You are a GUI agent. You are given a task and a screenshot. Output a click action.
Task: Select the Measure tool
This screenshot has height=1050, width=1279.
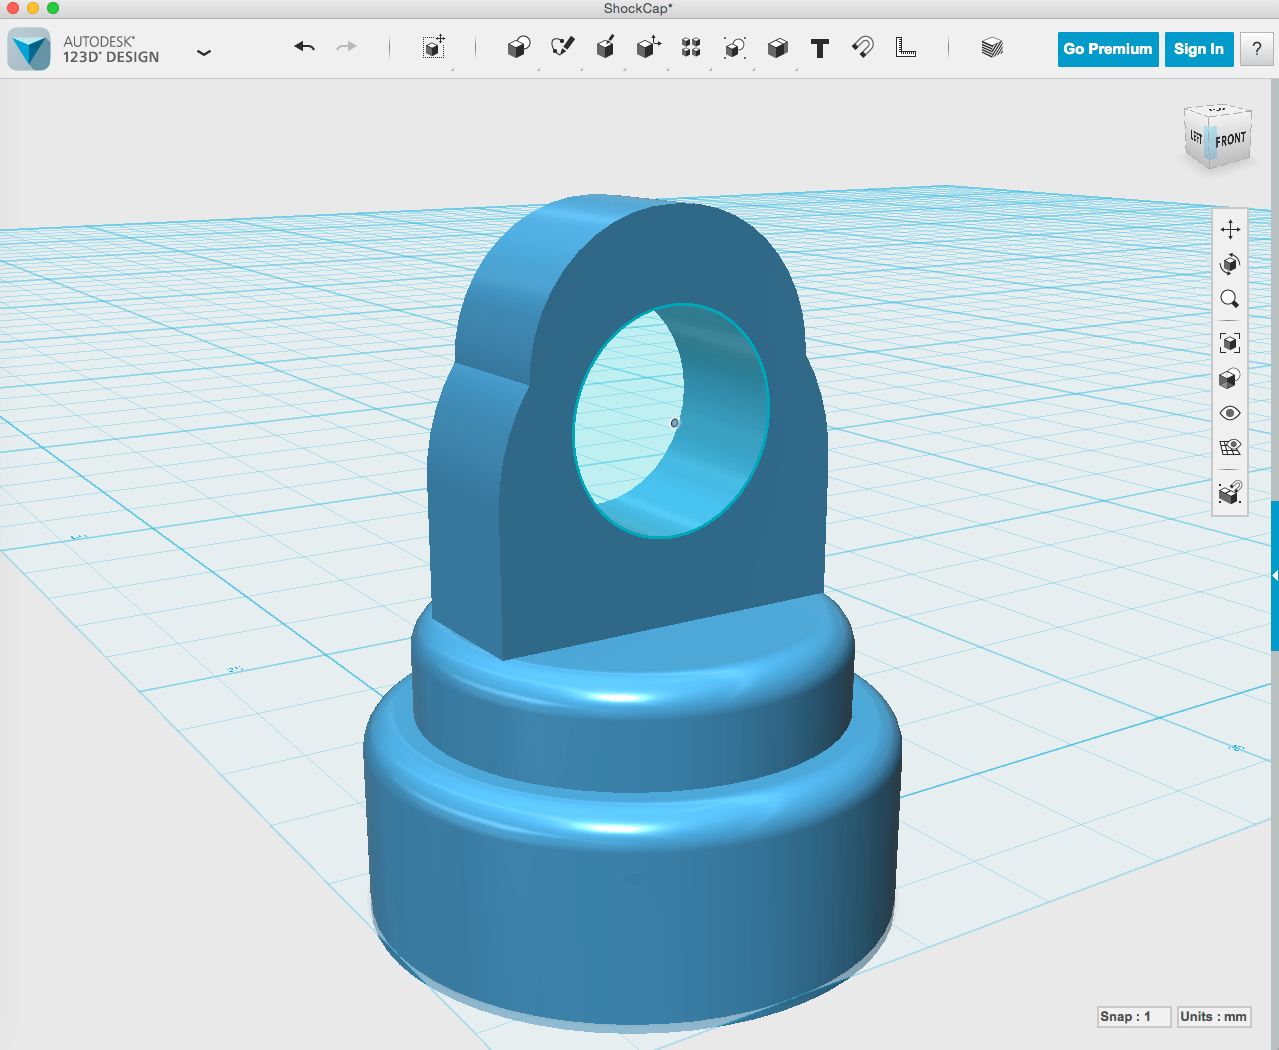(906, 47)
